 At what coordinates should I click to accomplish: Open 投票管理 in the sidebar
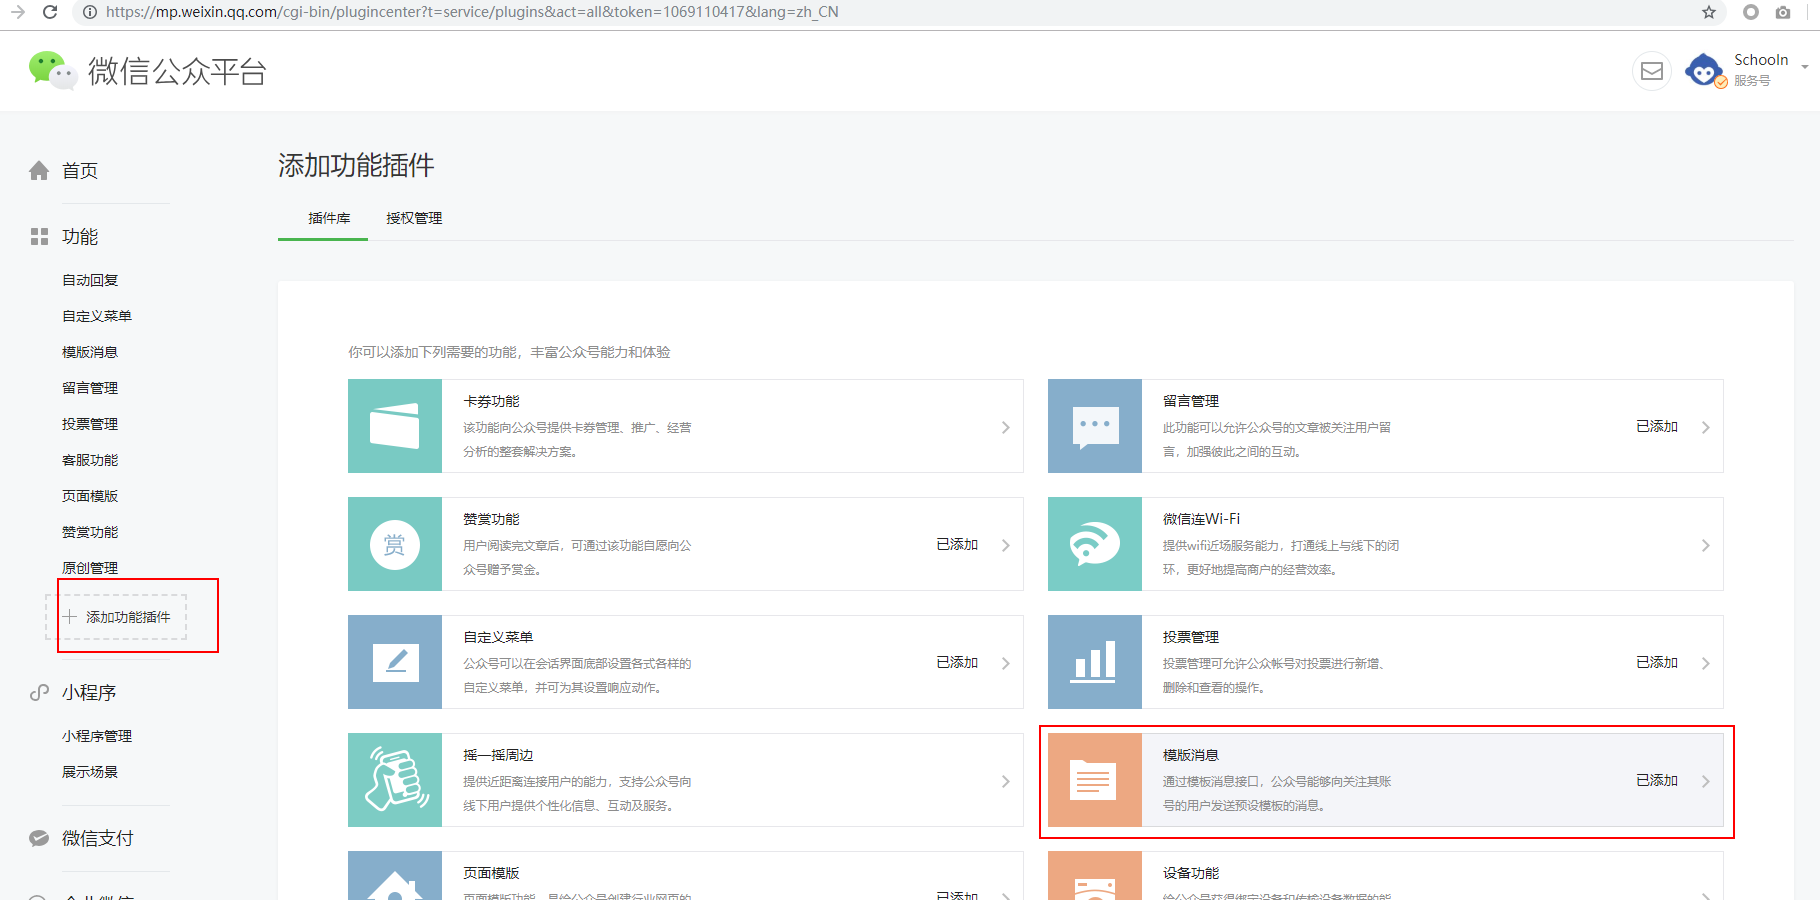point(90,424)
